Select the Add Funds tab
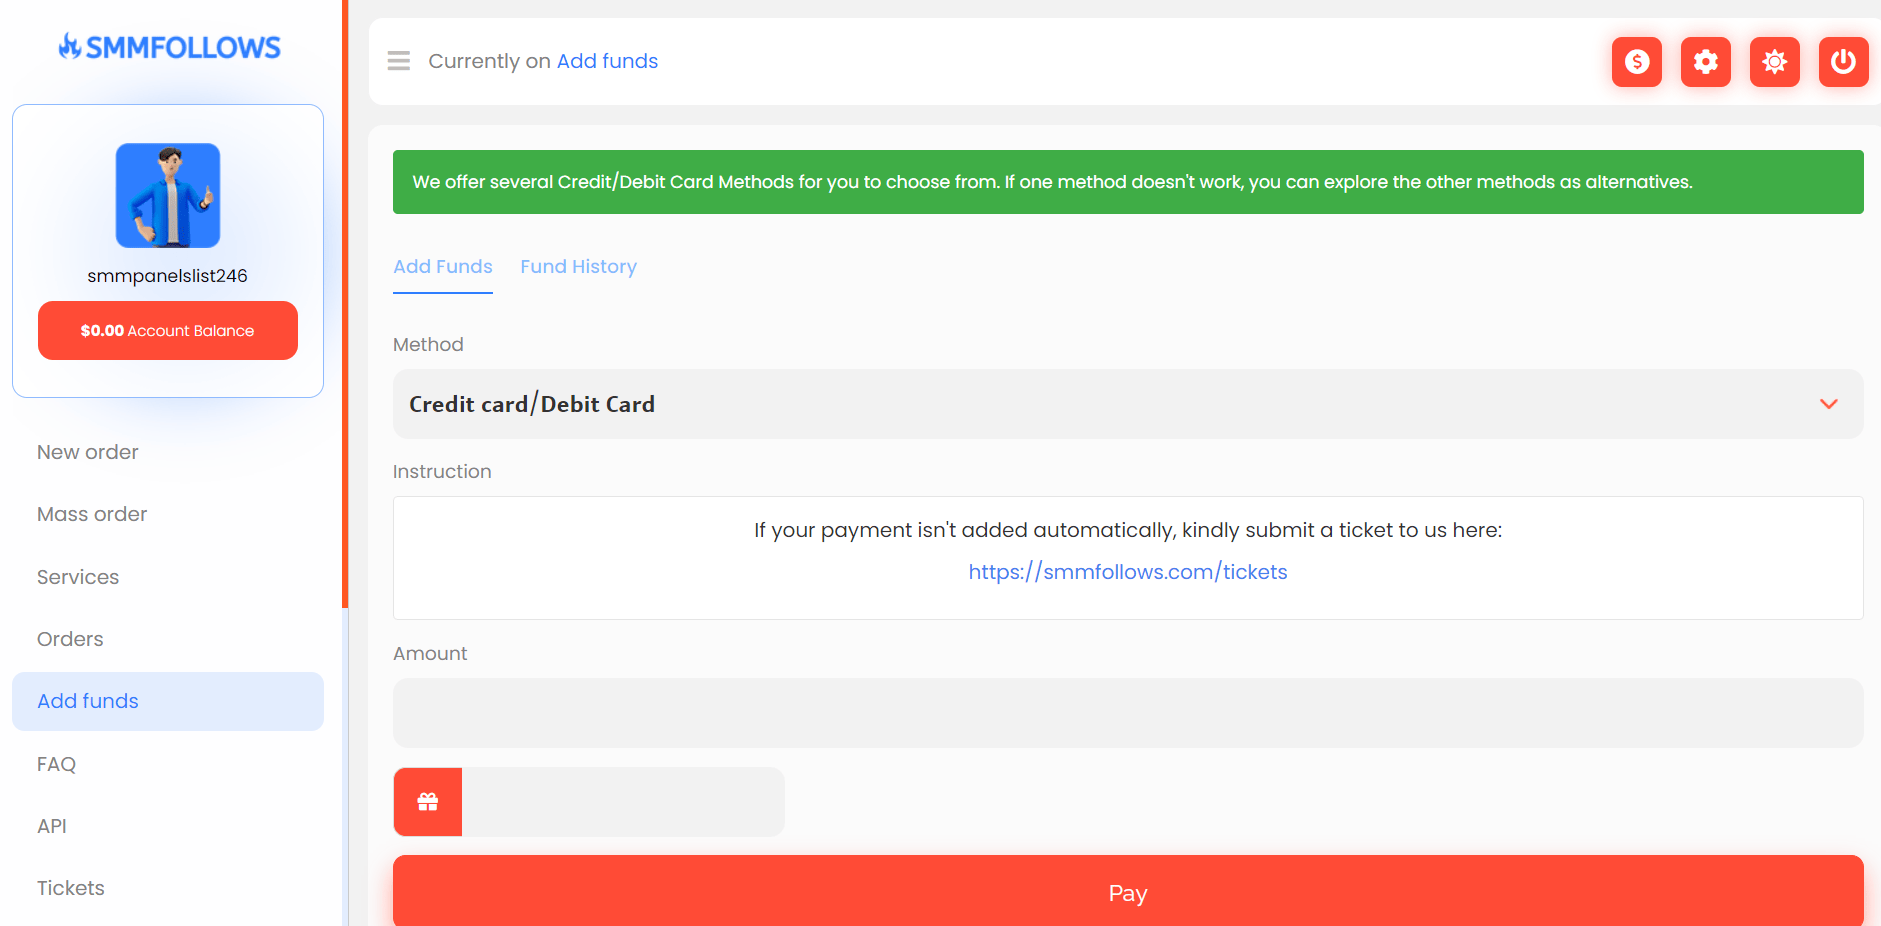The height and width of the screenshot is (926, 1881). click(x=442, y=267)
